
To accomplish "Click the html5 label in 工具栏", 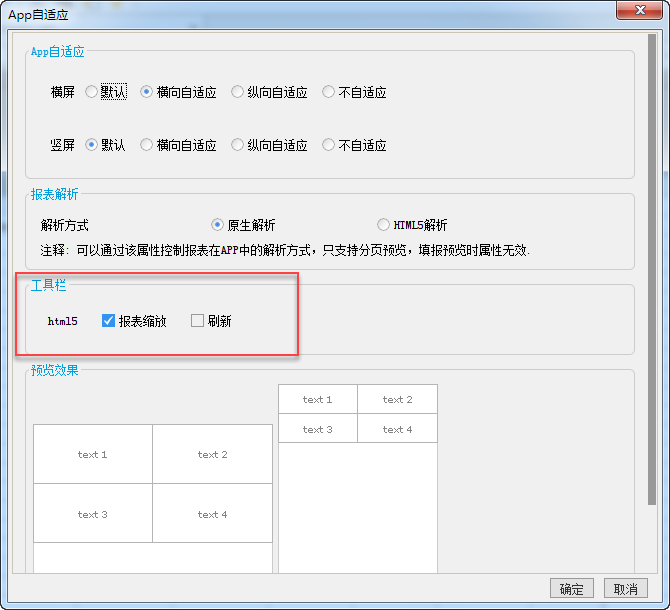I will click(x=62, y=321).
